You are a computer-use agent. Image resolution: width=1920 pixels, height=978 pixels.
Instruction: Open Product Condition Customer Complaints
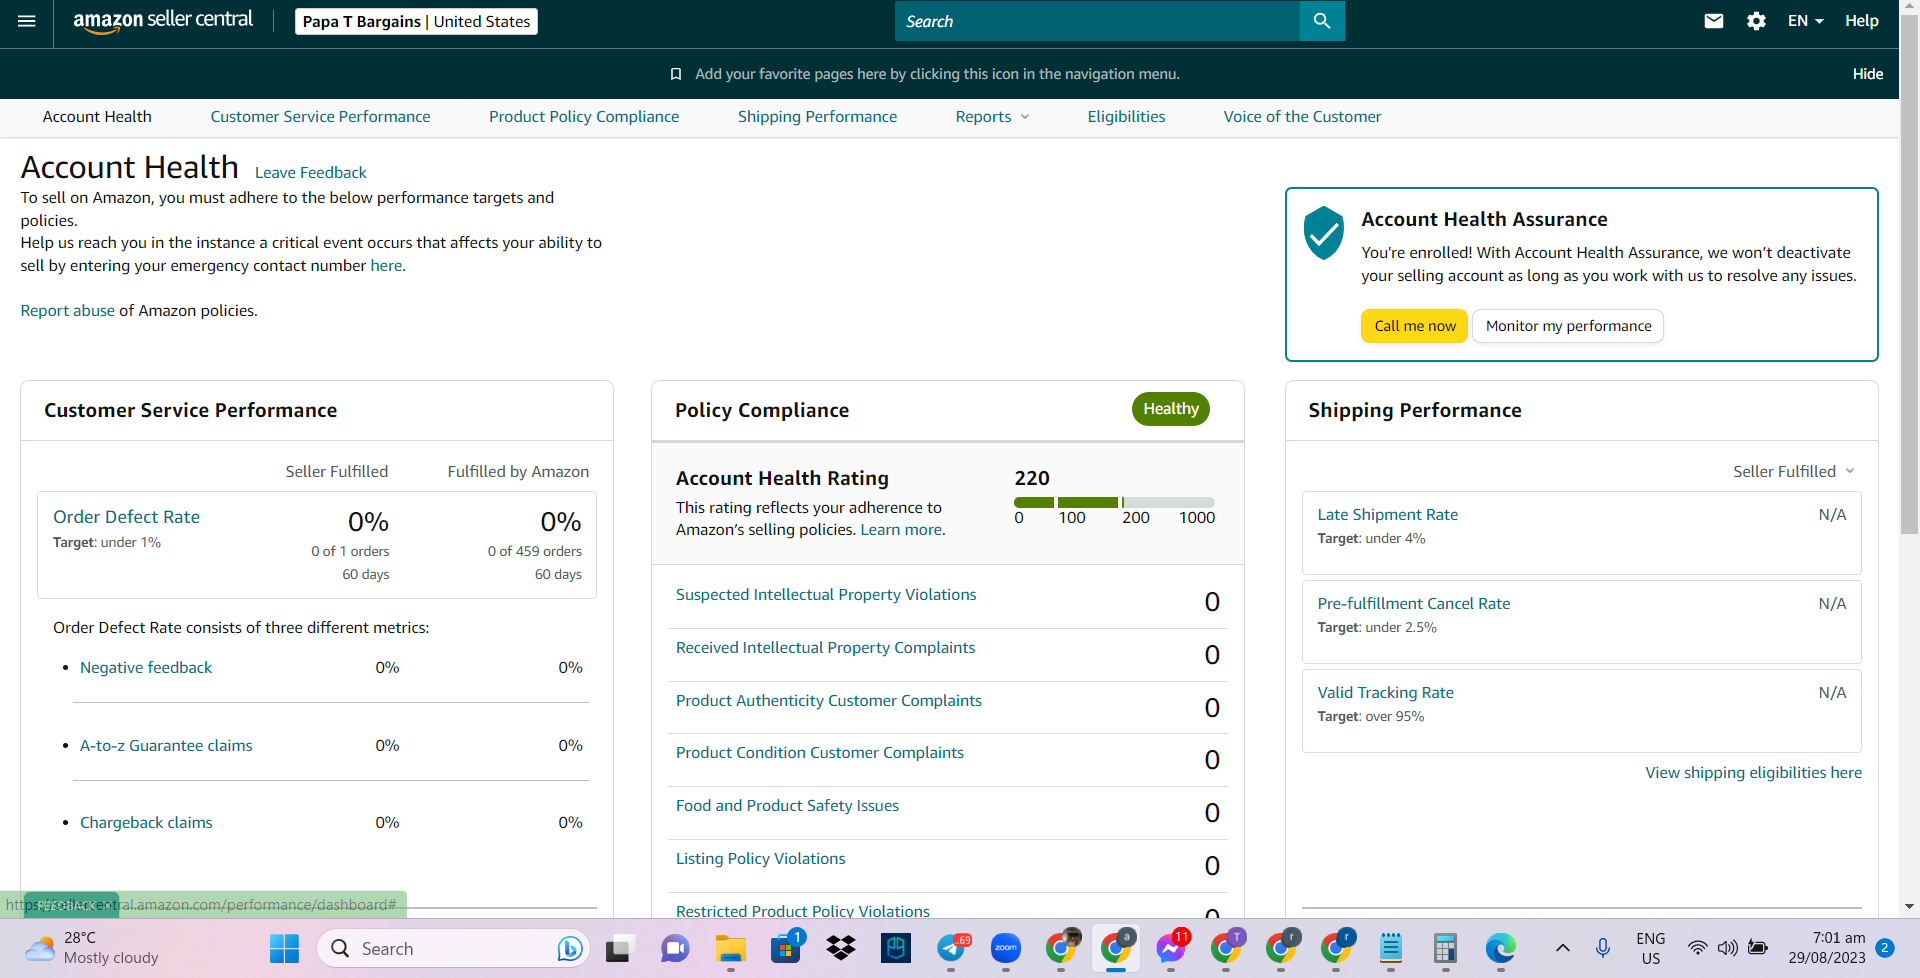click(820, 753)
